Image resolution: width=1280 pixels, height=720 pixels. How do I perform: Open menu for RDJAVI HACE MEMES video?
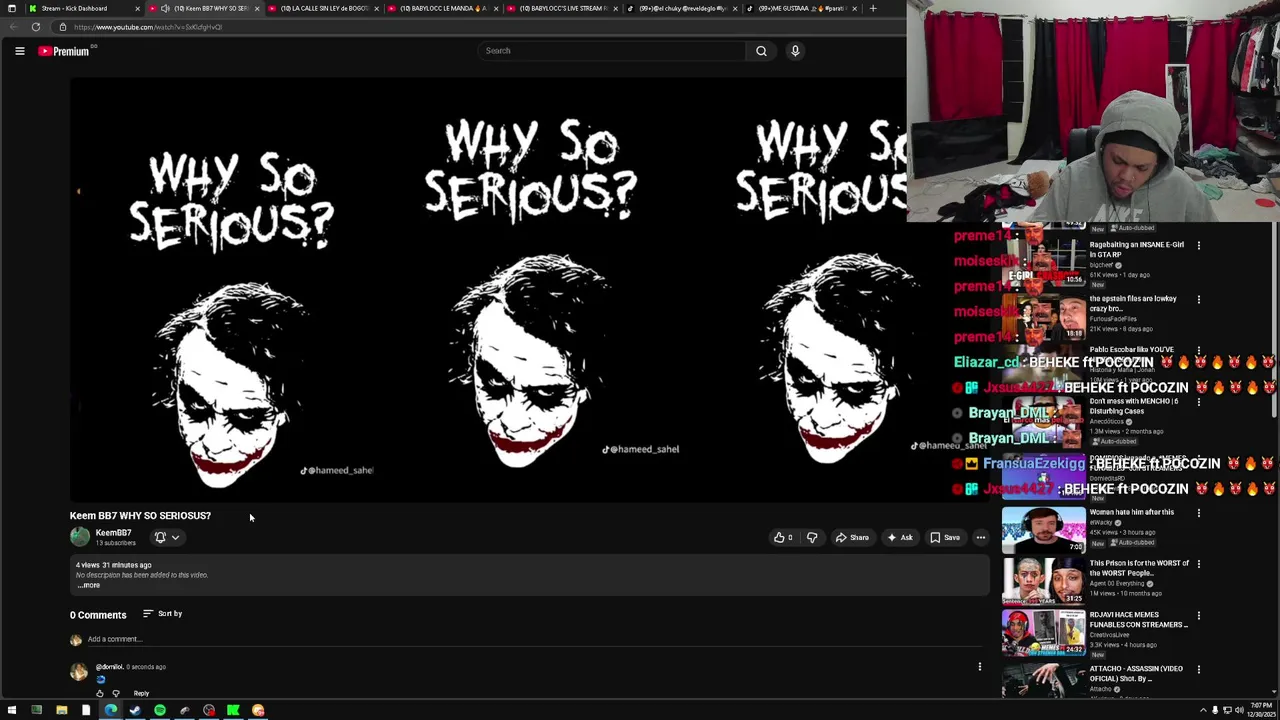(x=1199, y=616)
